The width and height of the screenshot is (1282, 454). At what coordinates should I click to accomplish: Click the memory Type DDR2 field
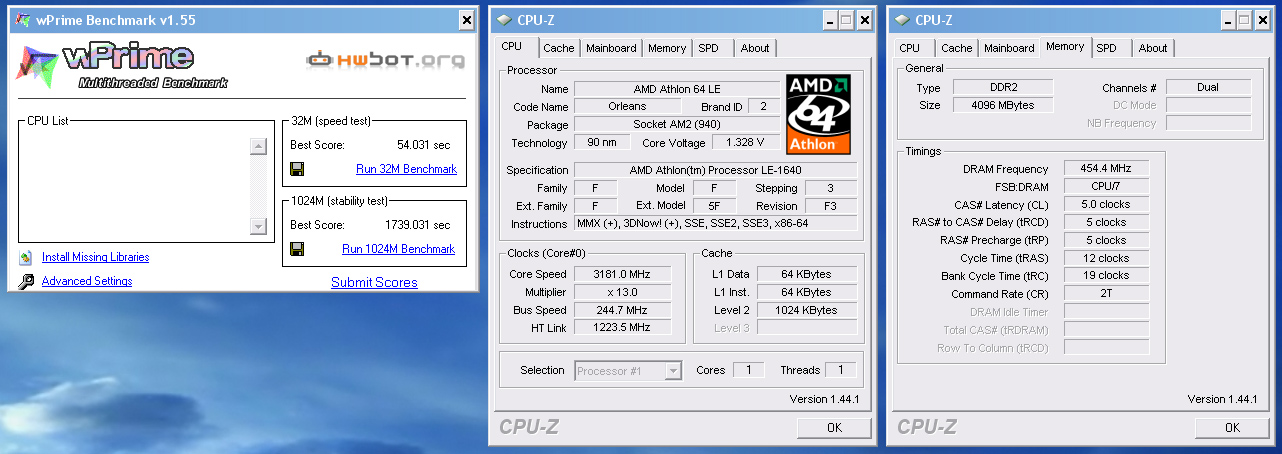pyautogui.click(x=1004, y=87)
